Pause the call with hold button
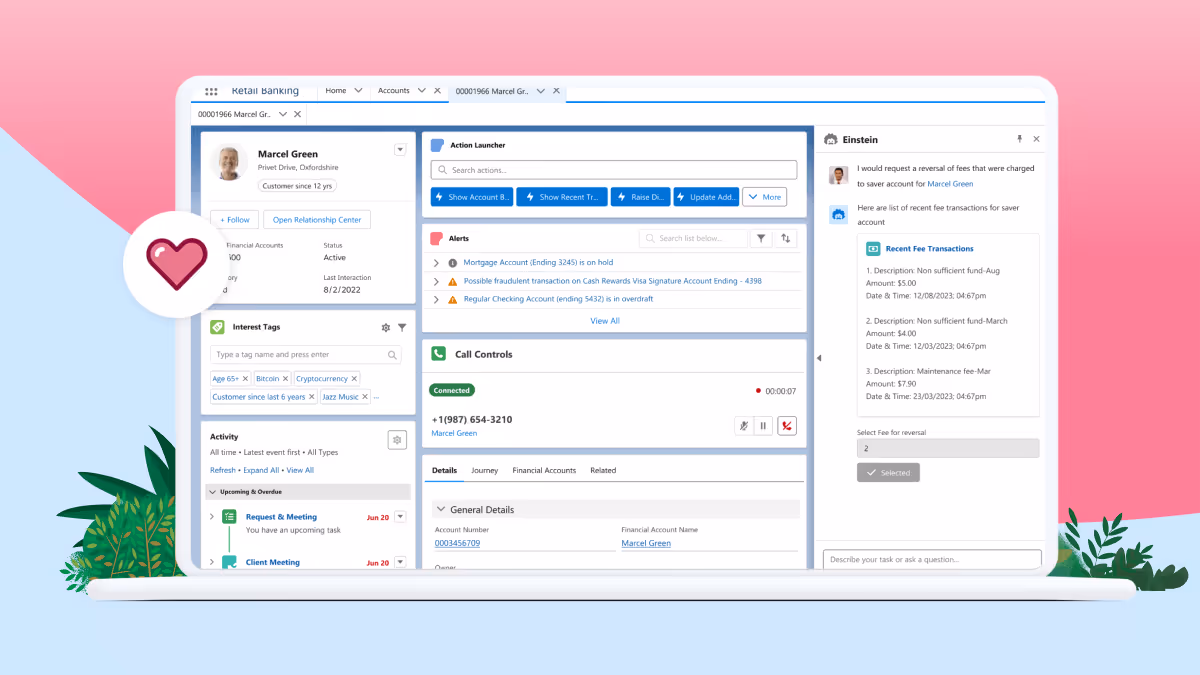1200x675 pixels. (x=764, y=425)
